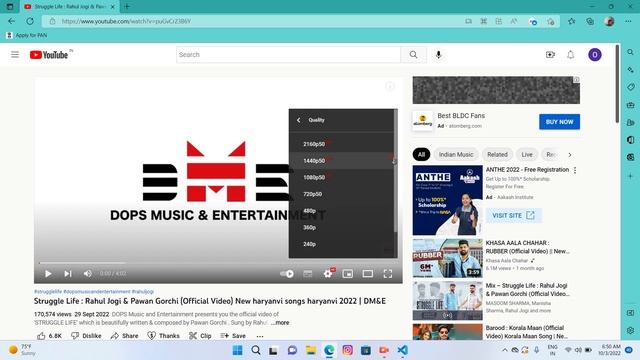Go back from the Quality menu
The width and height of the screenshot is (640, 360).
point(299,120)
